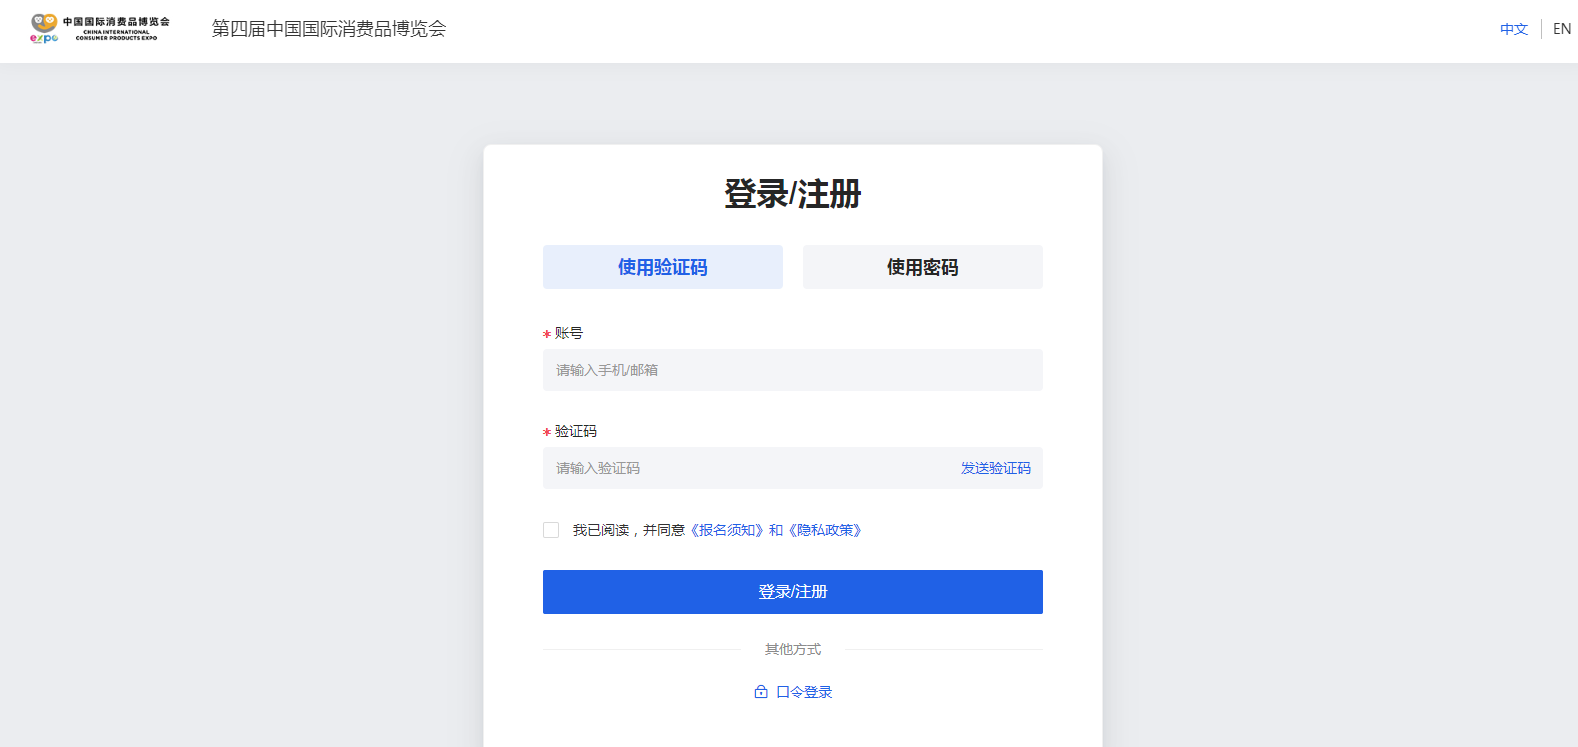
Task: Click the 第四届中国国际消费品博览会 header title
Action: pyautogui.click(x=329, y=29)
